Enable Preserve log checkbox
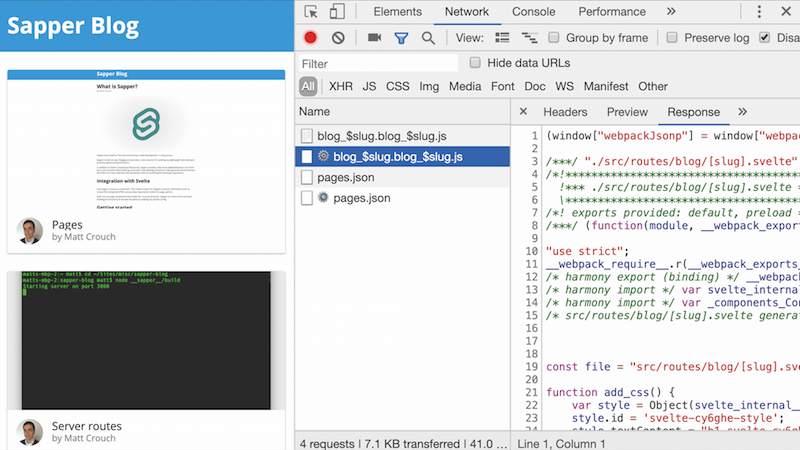Image resolution: width=800 pixels, height=450 pixels. click(672, 37)
